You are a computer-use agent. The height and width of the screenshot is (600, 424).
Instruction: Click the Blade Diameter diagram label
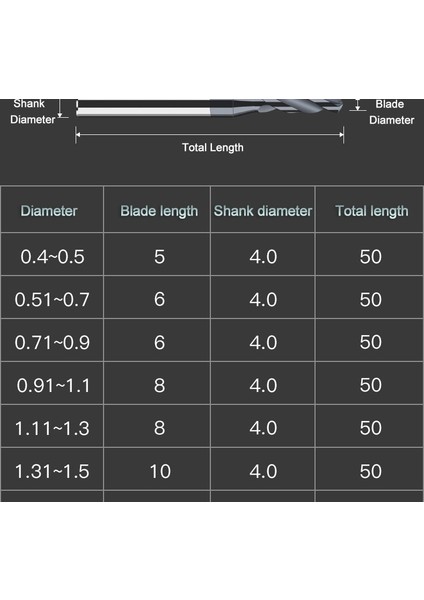391,112
